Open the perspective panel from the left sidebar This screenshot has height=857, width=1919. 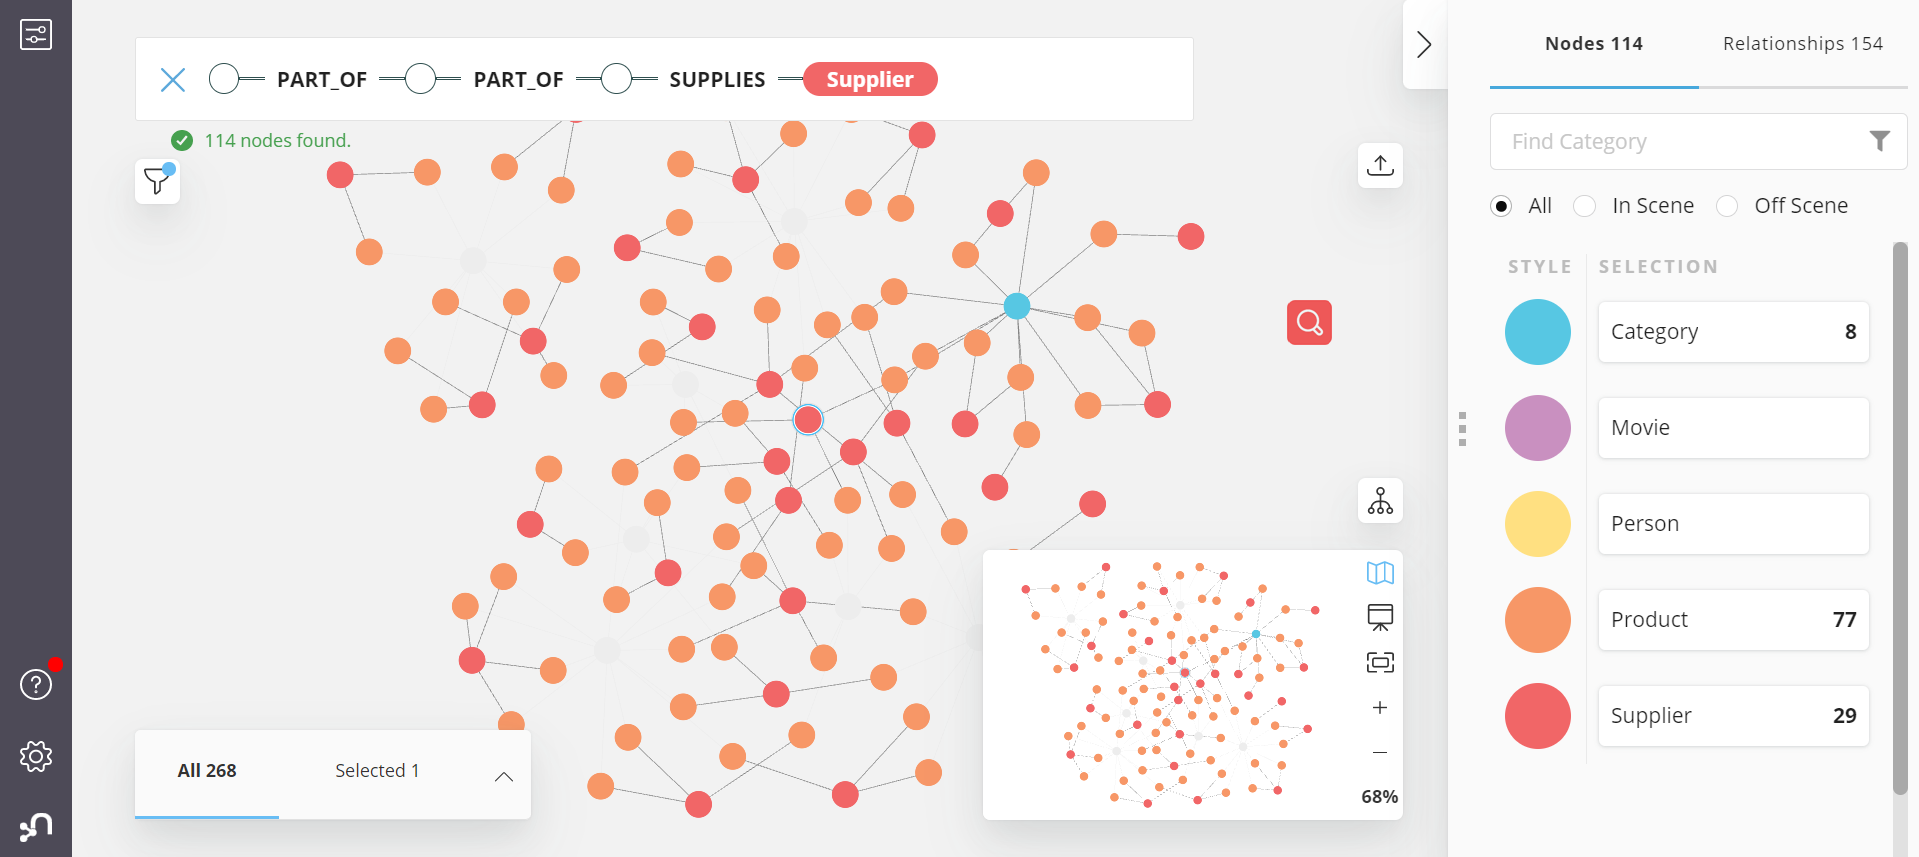pos(36,33)
